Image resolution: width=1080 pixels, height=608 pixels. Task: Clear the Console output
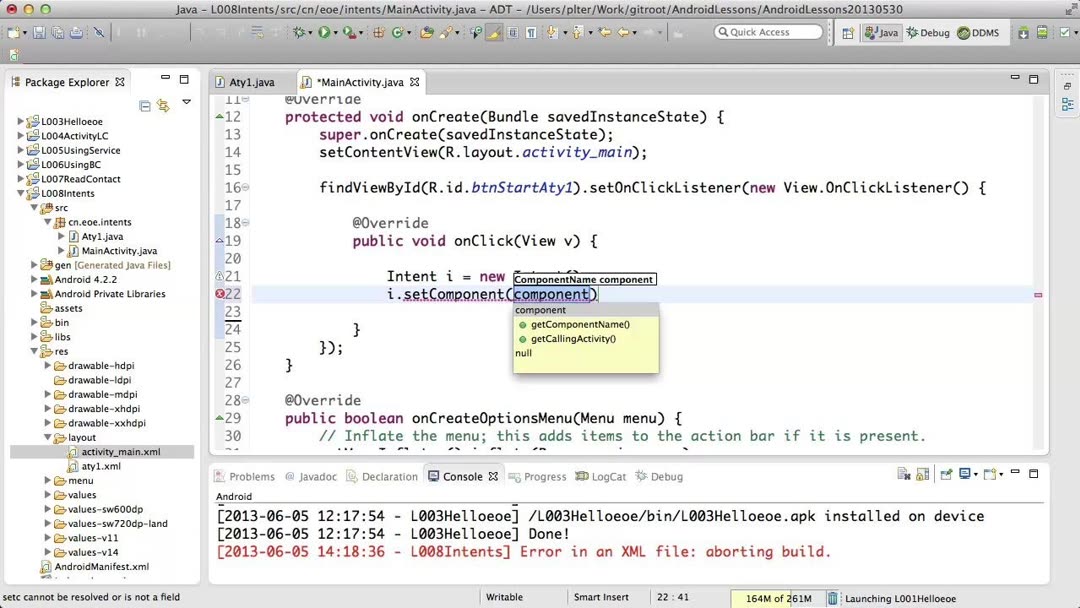tap(903, 476)
